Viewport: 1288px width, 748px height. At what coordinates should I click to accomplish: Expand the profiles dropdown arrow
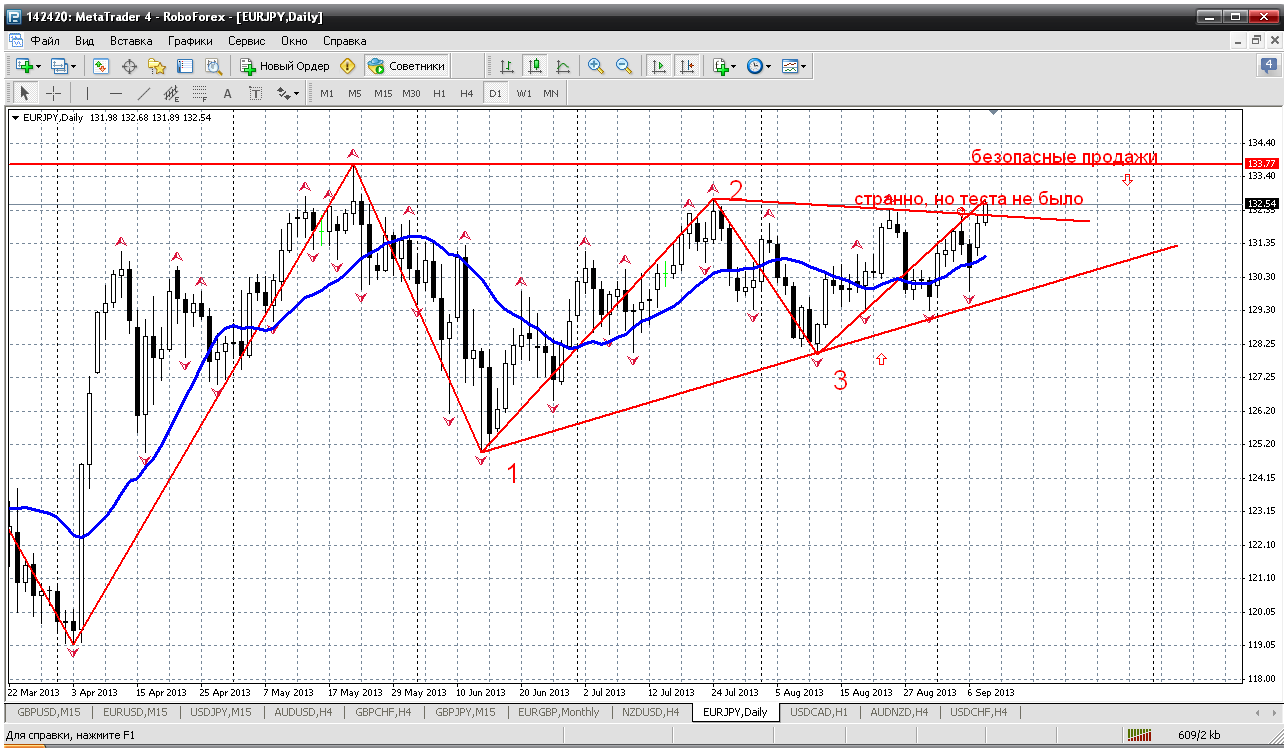coord(74,67)
